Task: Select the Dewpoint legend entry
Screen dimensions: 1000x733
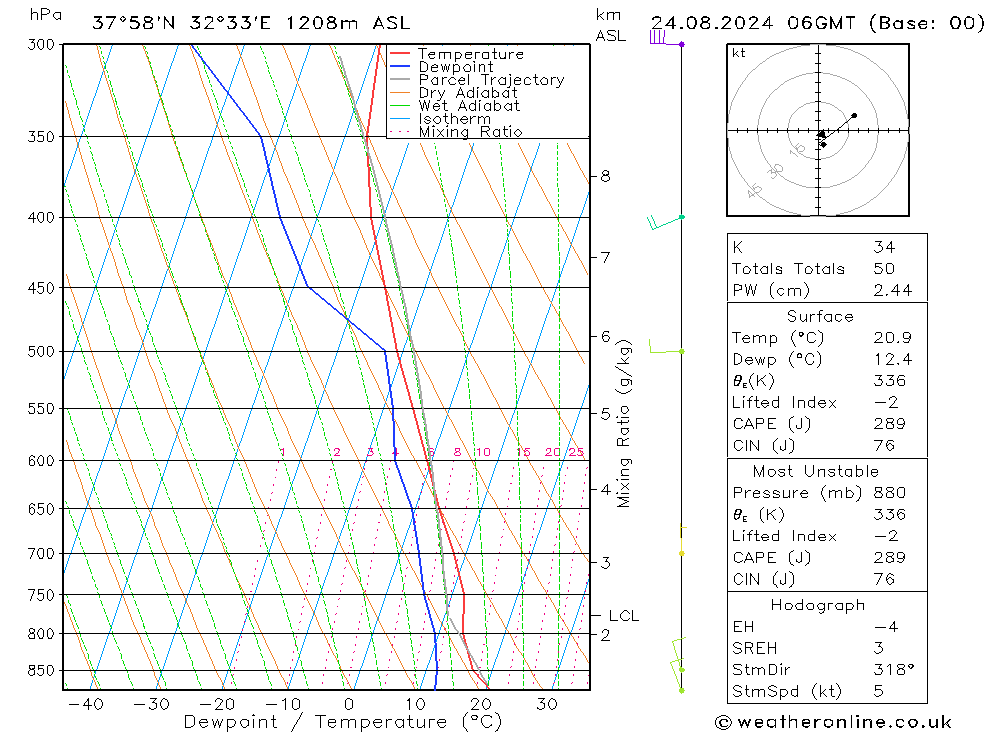Action: pos(455,67)
